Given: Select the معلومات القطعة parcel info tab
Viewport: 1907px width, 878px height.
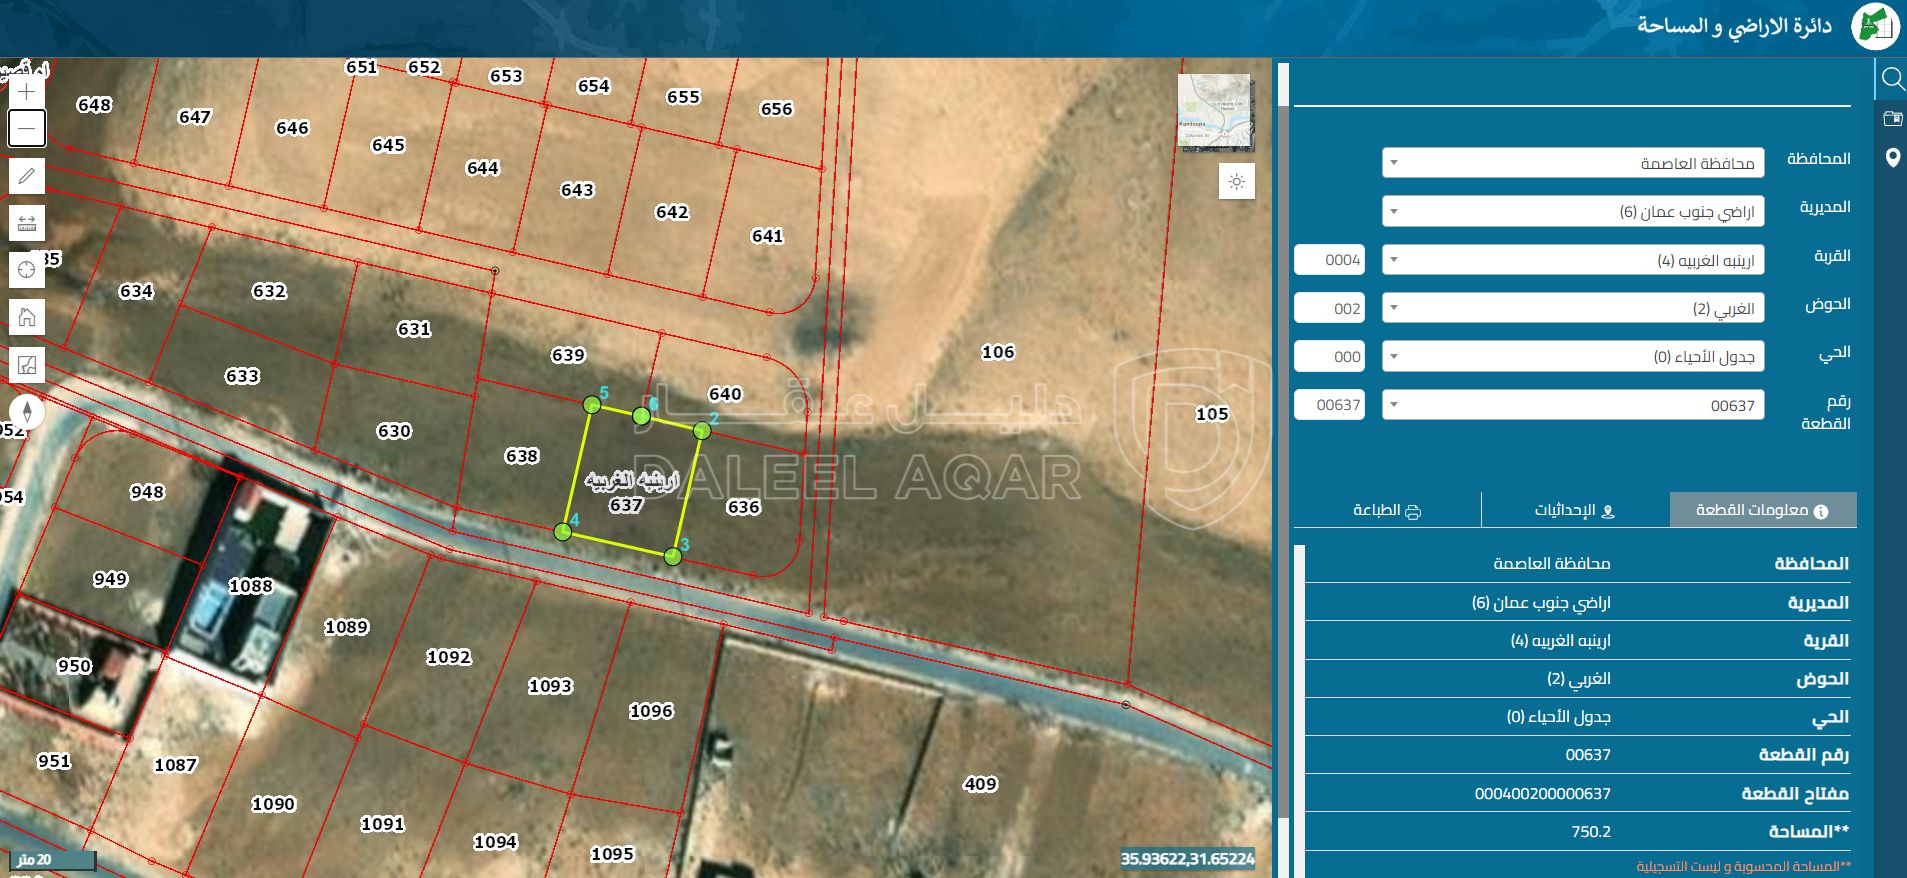Looking at the screenshot, I should pyautogui.click(x=1762, y=511).
